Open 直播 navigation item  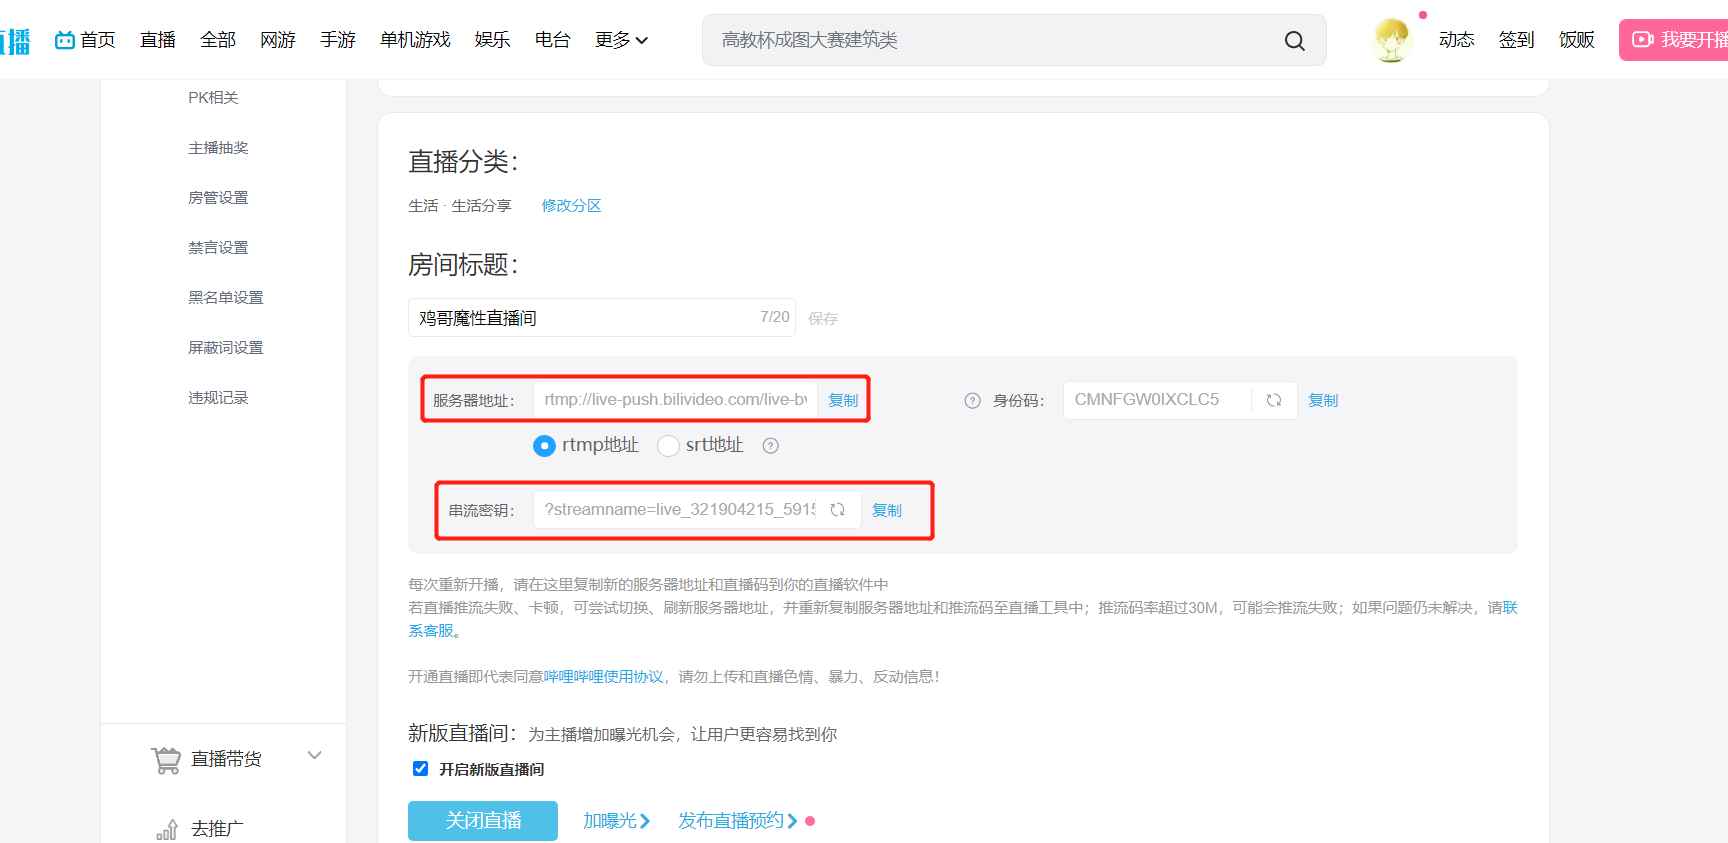click(x=158, y=40)
